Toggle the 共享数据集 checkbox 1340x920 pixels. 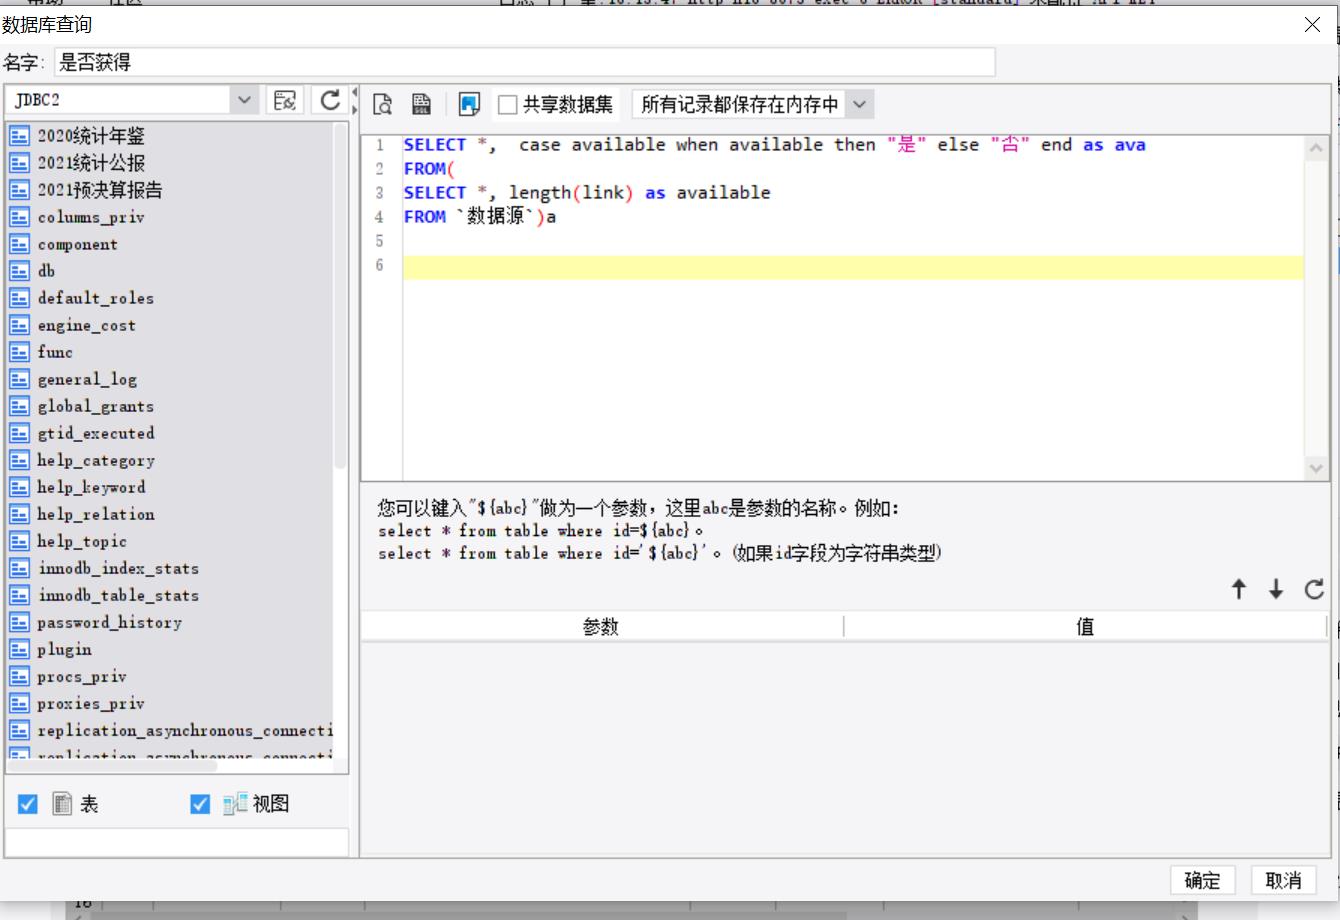(x=508, y=104)
